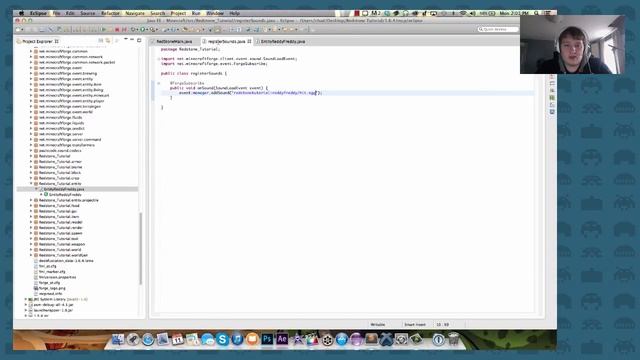
Task: Open the App Store dock icon
Action: (342, 339)
